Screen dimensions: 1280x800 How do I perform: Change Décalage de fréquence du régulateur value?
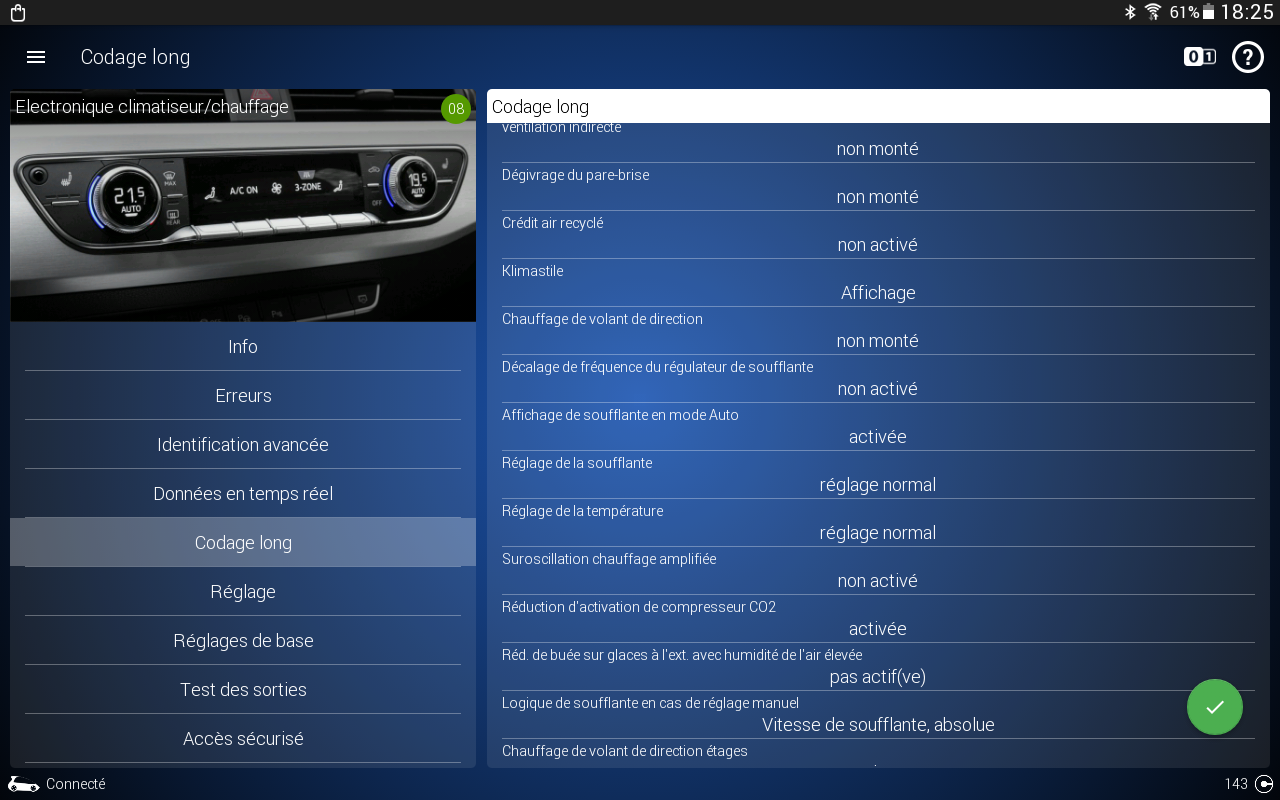tap(878, 389)
